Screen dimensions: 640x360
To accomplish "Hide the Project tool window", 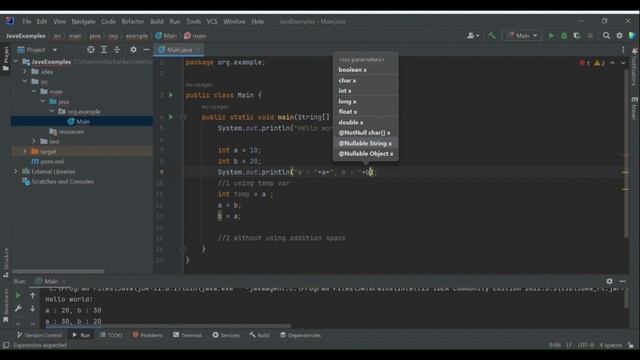I will [x=147, y=49].
